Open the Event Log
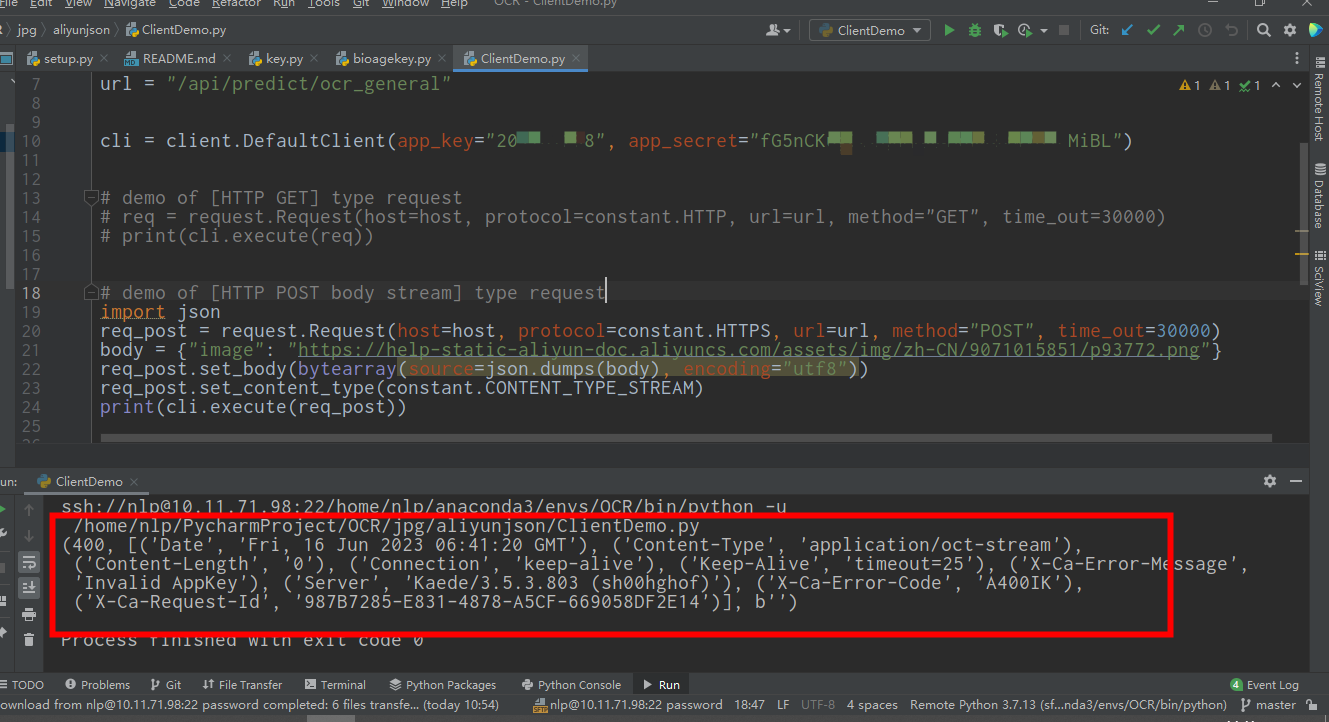1329x722 pixels. coord(1264,685)
